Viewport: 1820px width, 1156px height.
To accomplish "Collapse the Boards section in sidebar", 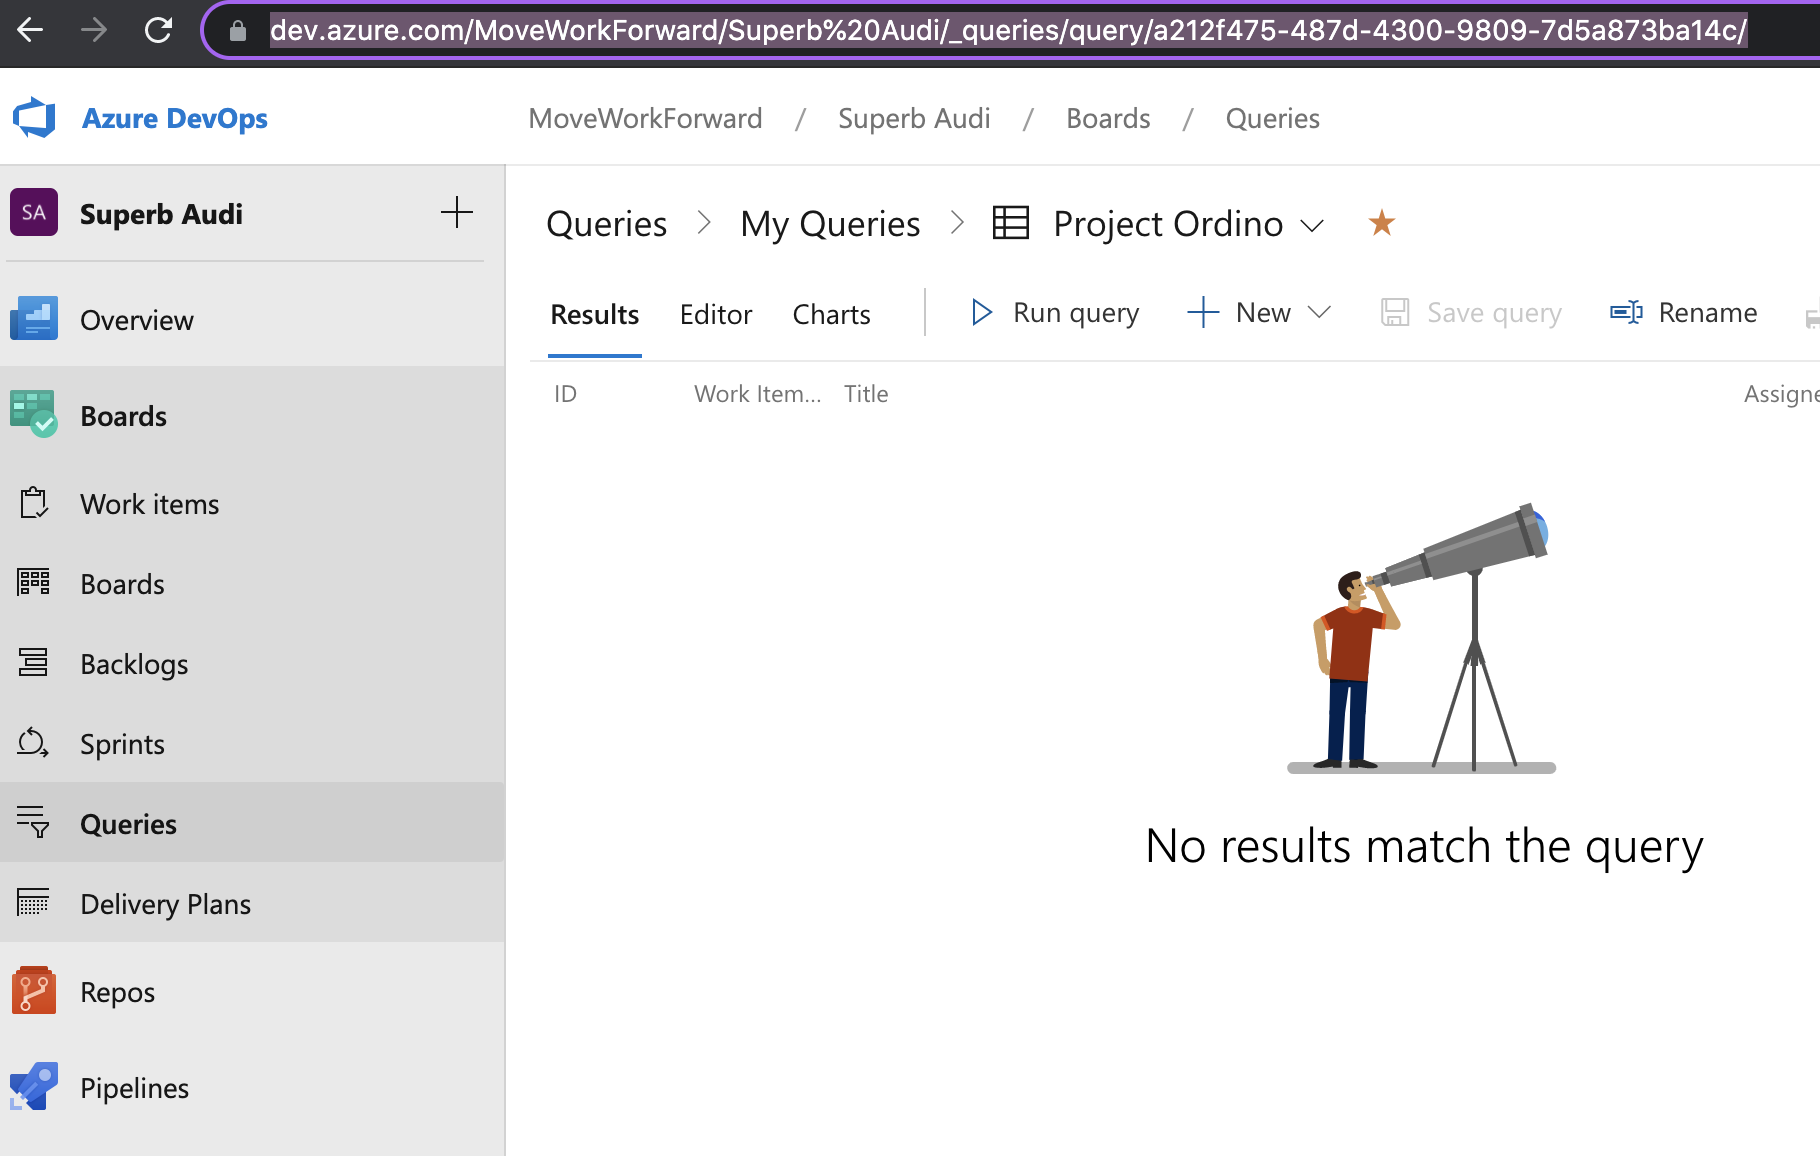I will click(x=123, y=416).
